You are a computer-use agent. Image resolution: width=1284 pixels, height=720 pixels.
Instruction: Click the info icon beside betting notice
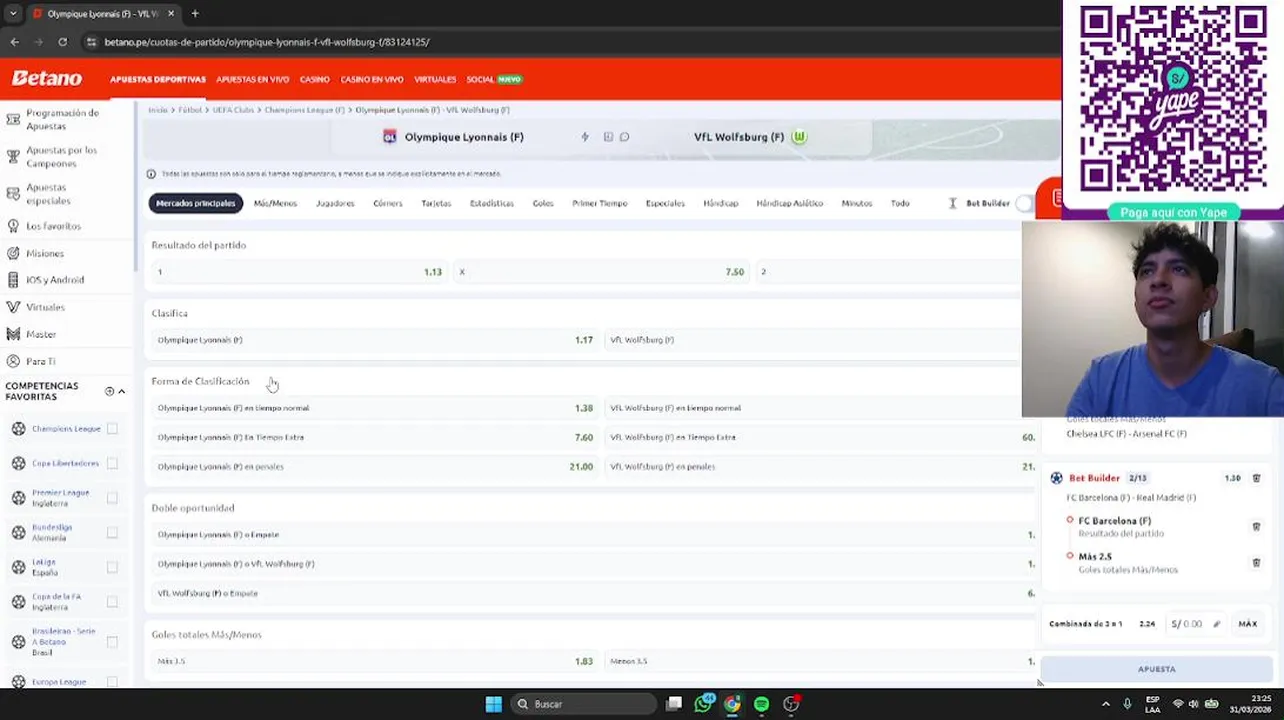[x=151, y=174]
